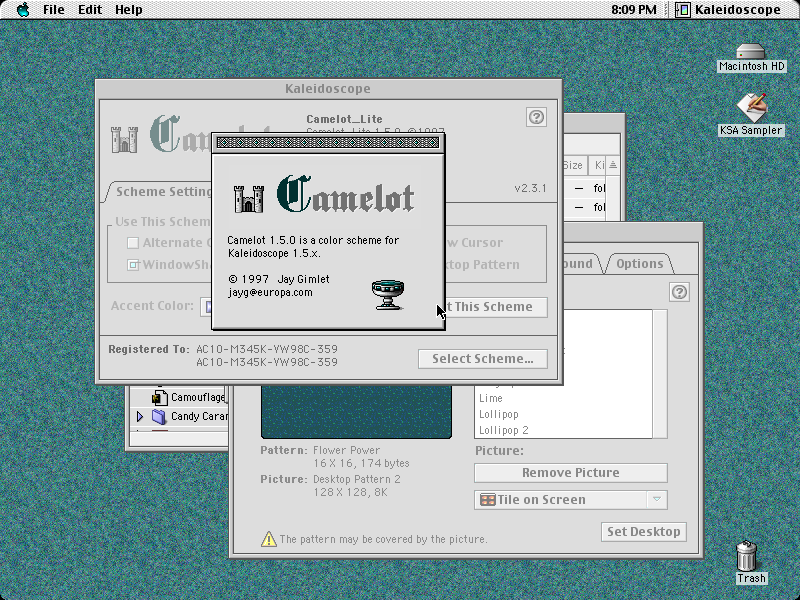Open the Apple menu
800x600 pixels.
(23, 10)
